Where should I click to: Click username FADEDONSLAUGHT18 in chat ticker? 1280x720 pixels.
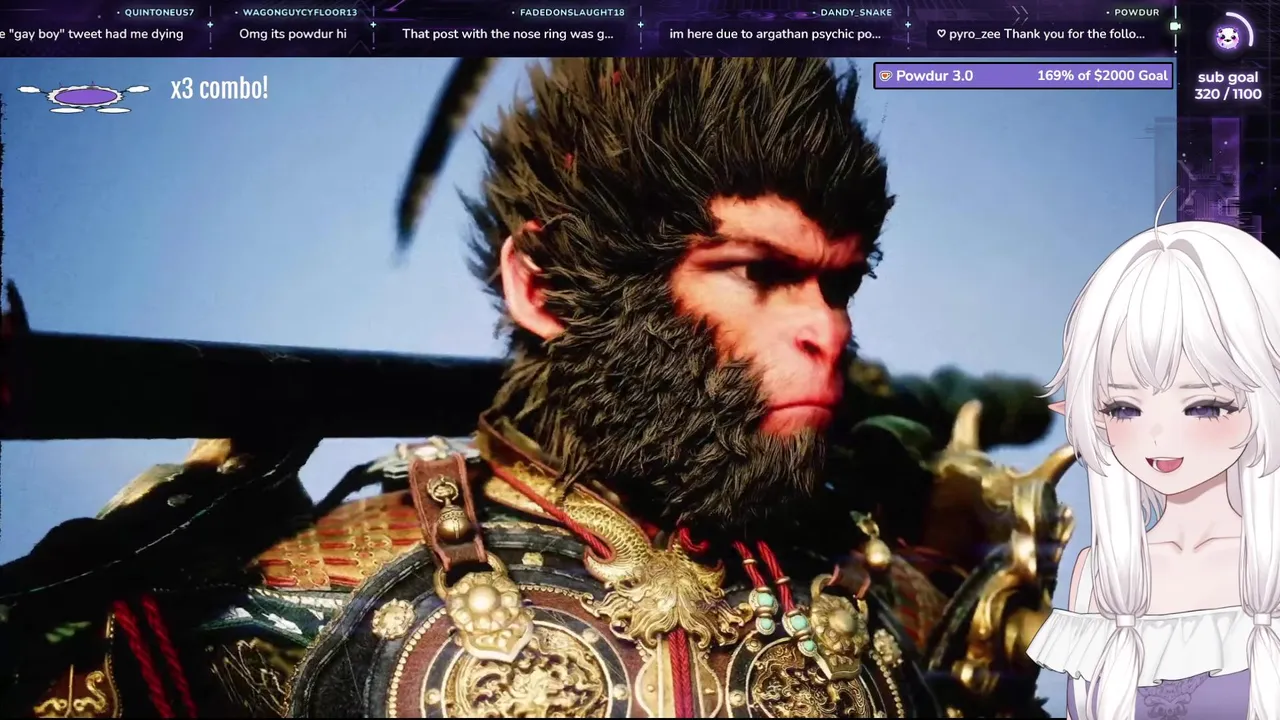pos(572,12)
